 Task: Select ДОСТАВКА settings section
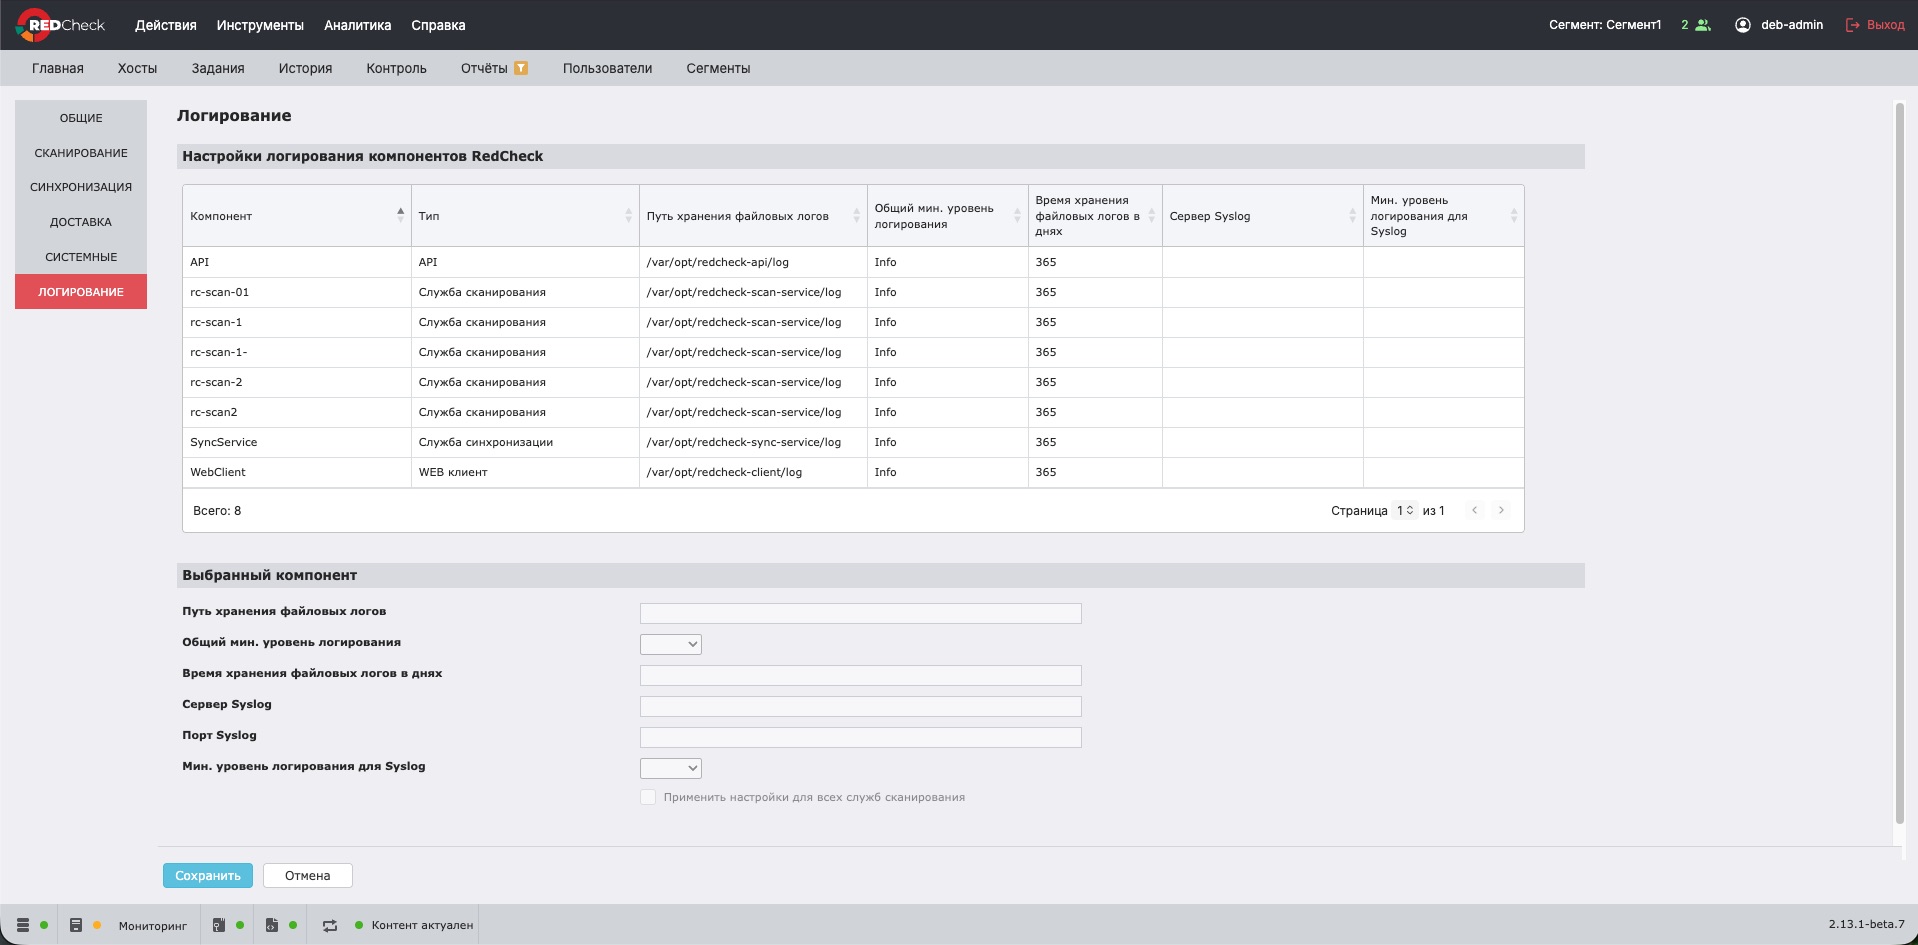click(x=81, y=222)
